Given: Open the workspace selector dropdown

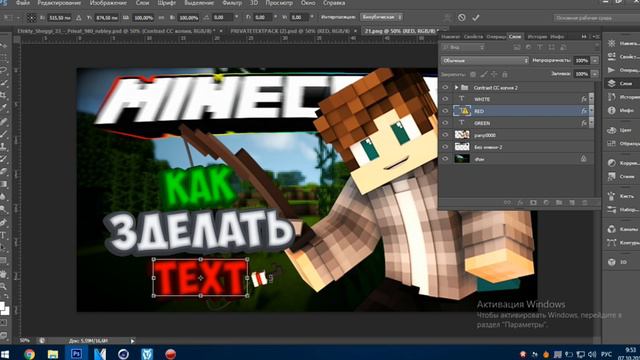Looking at the screenshot, I should click(x=597, y=18).
